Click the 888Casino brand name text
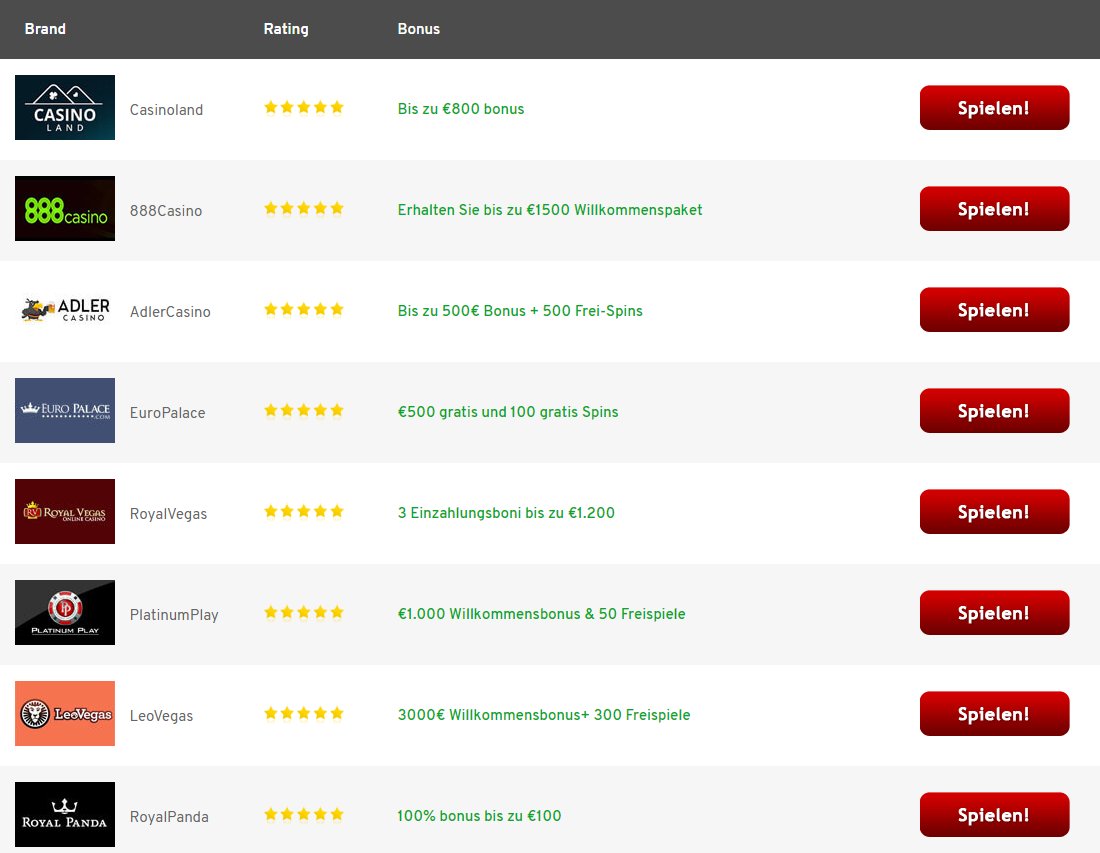1100x853 pixels. pos(166,211)
